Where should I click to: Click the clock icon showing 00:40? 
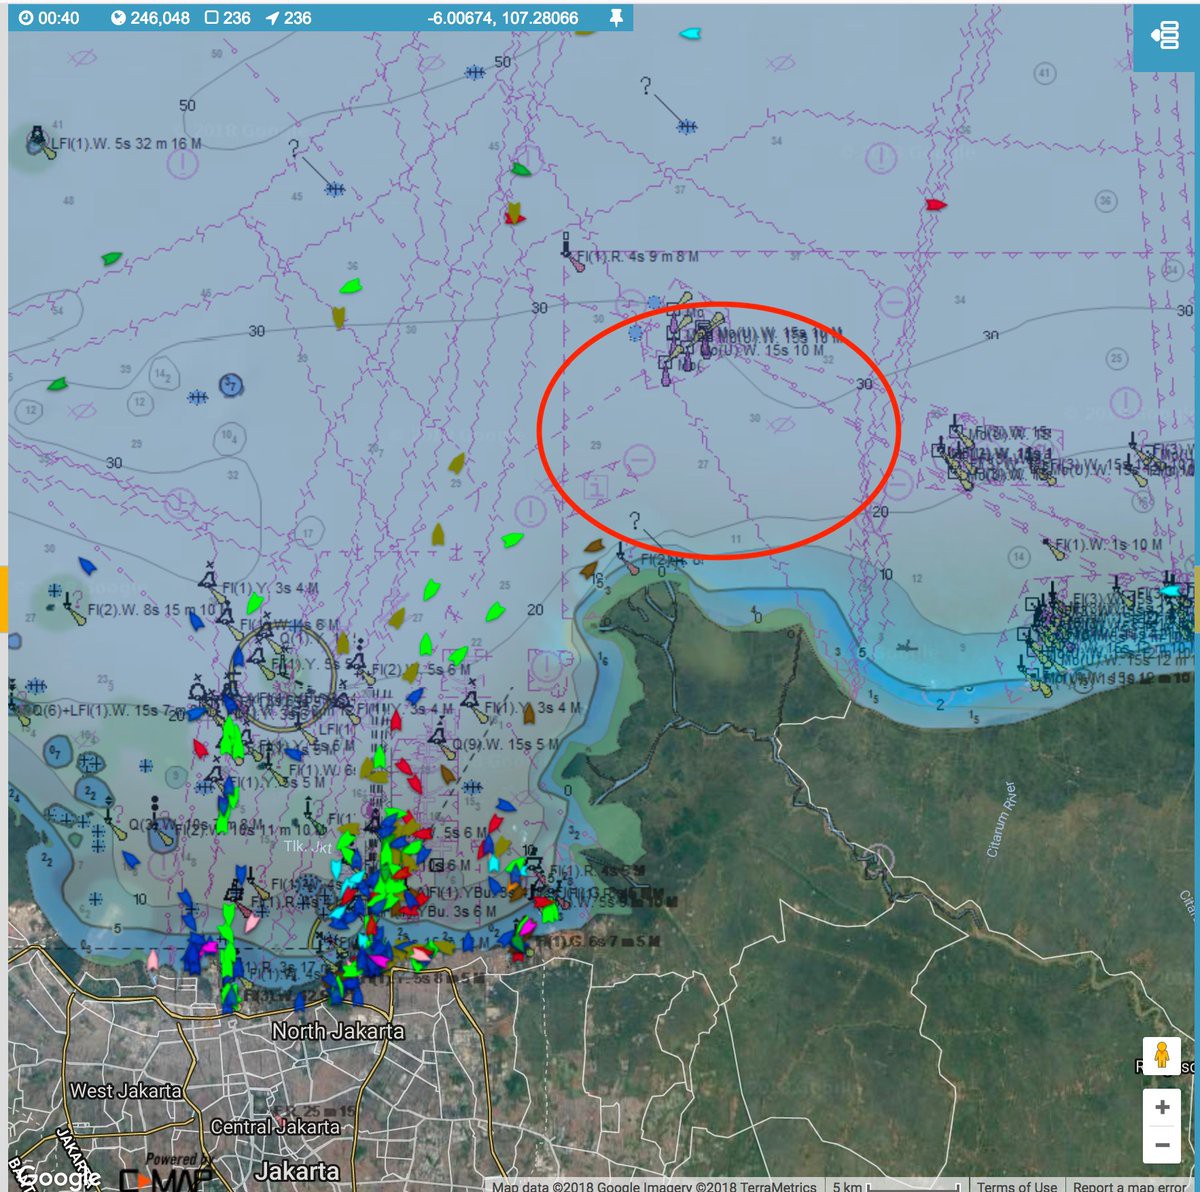26,18
